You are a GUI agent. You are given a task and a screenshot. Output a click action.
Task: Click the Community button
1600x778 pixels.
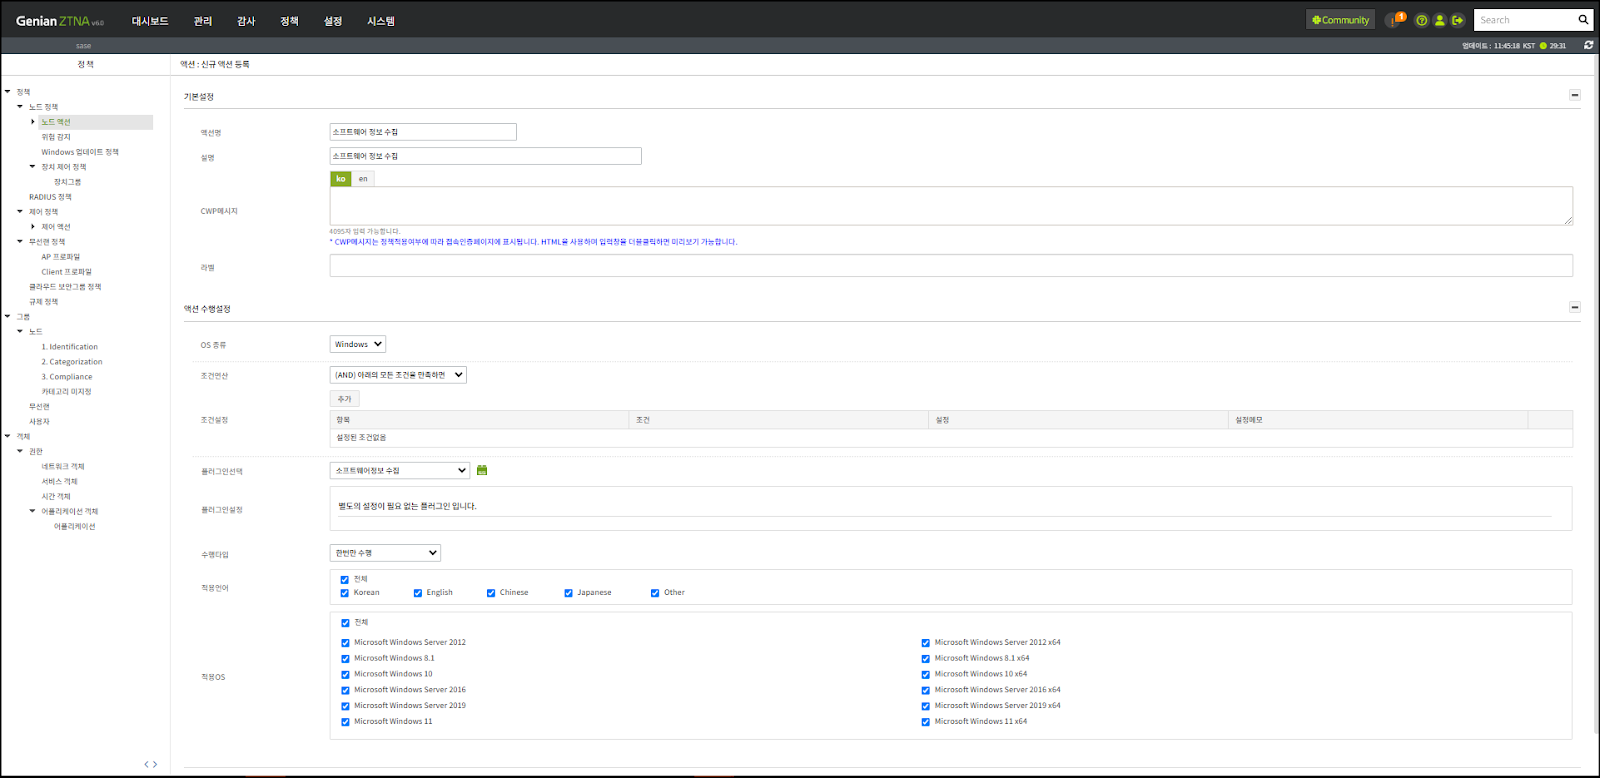(x=1340, y=20)
